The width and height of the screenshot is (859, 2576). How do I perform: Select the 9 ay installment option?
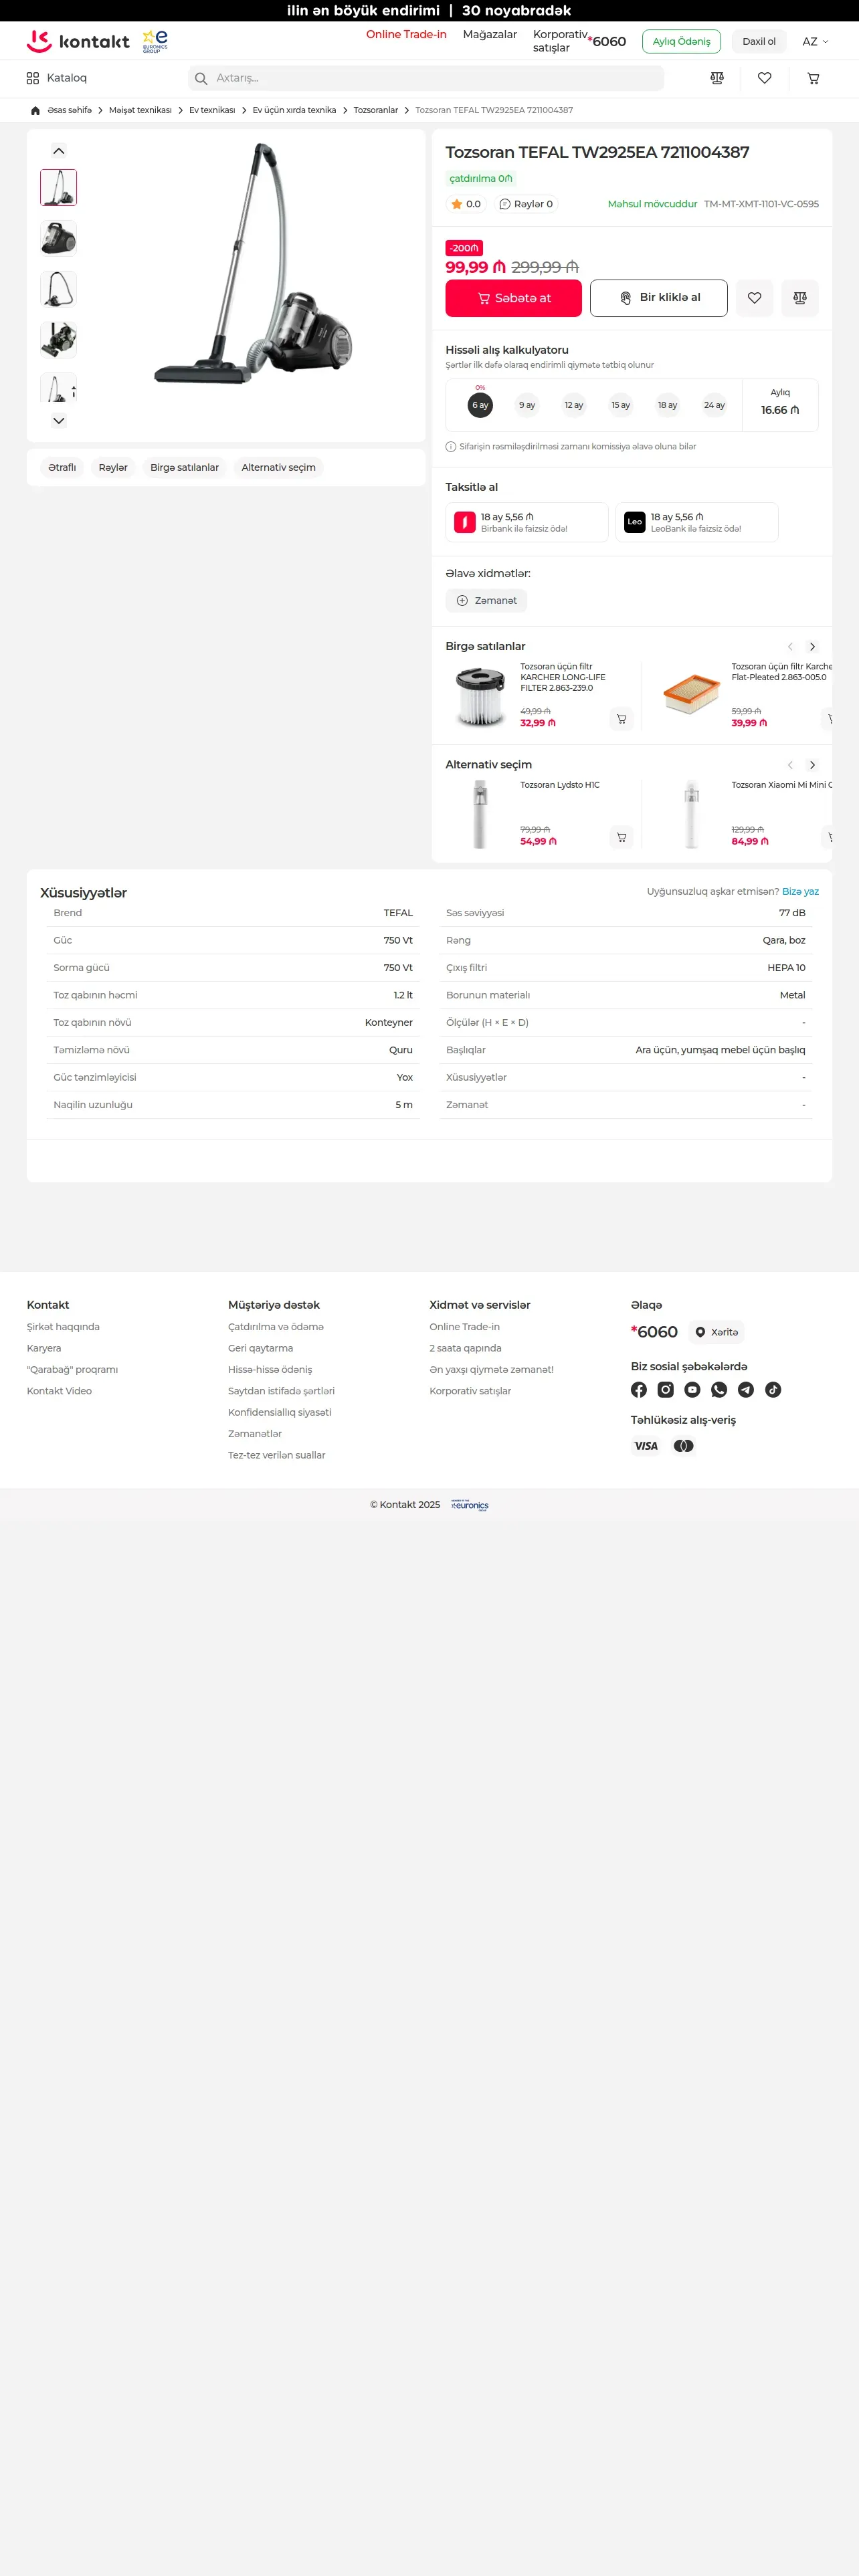coord(527,405)
